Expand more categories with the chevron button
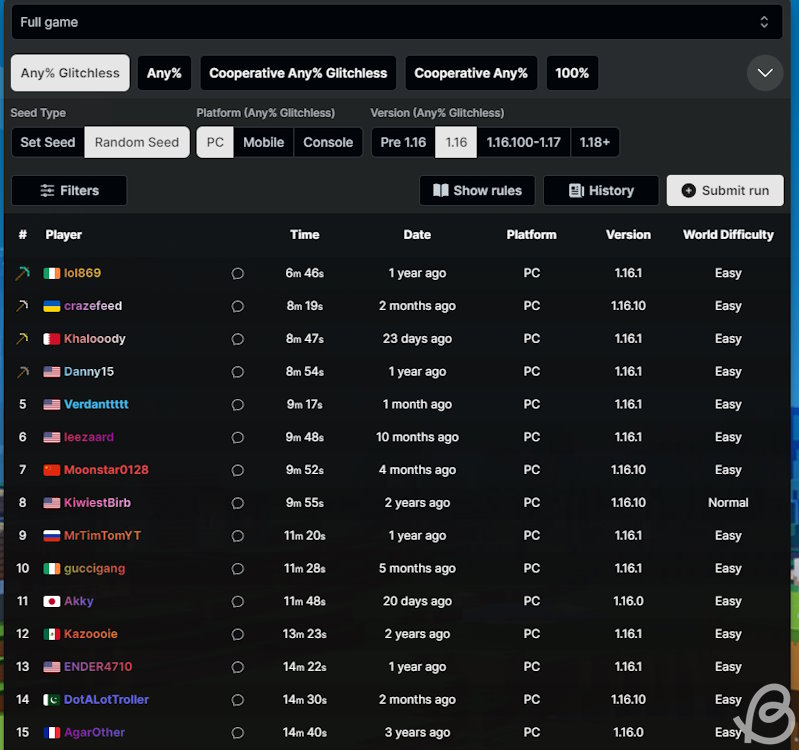Screen dimensions: 799x750 point(765,73)
